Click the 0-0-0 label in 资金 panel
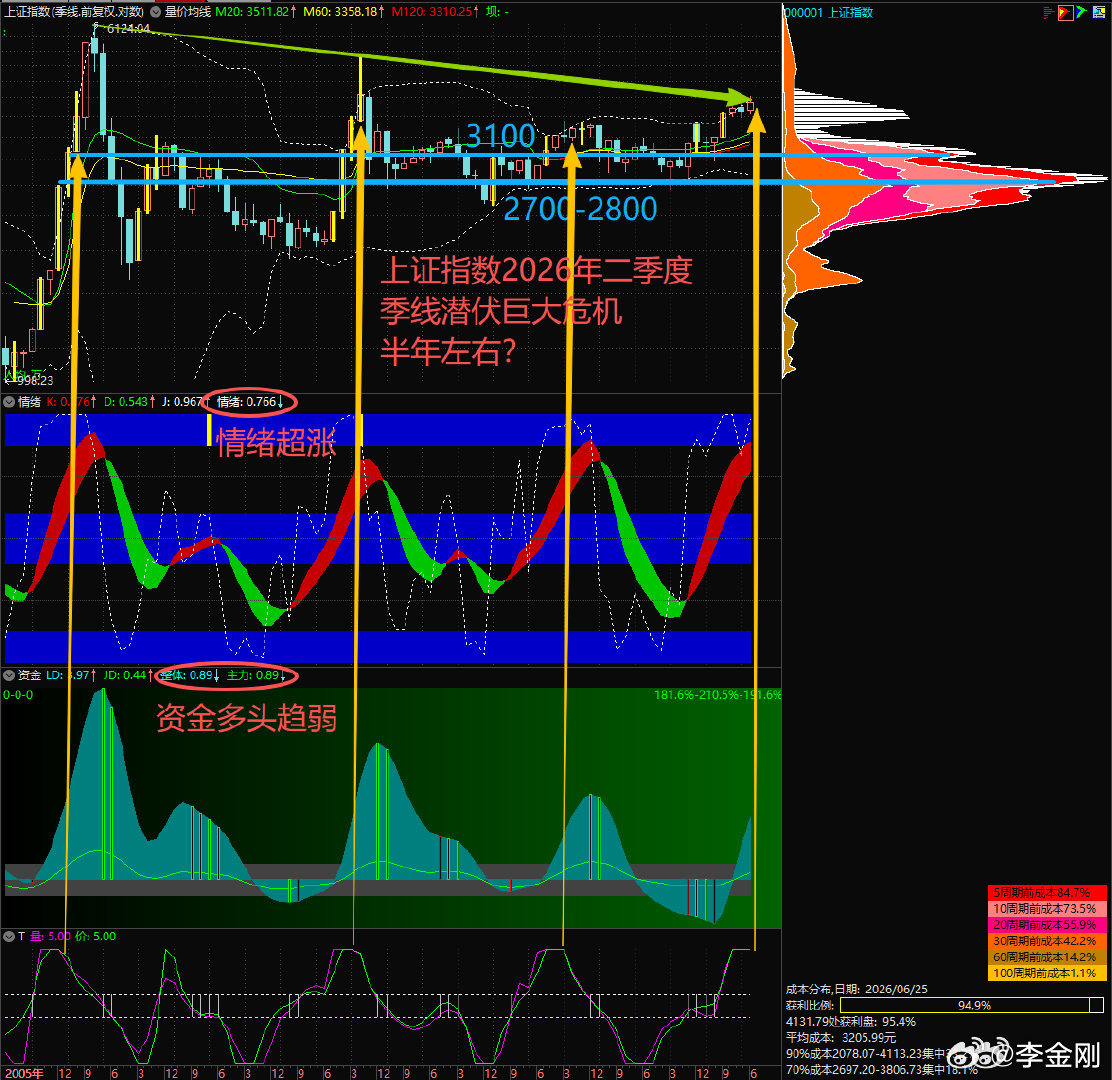The width and height of the screenshot is (1112, 1080). 18,695
